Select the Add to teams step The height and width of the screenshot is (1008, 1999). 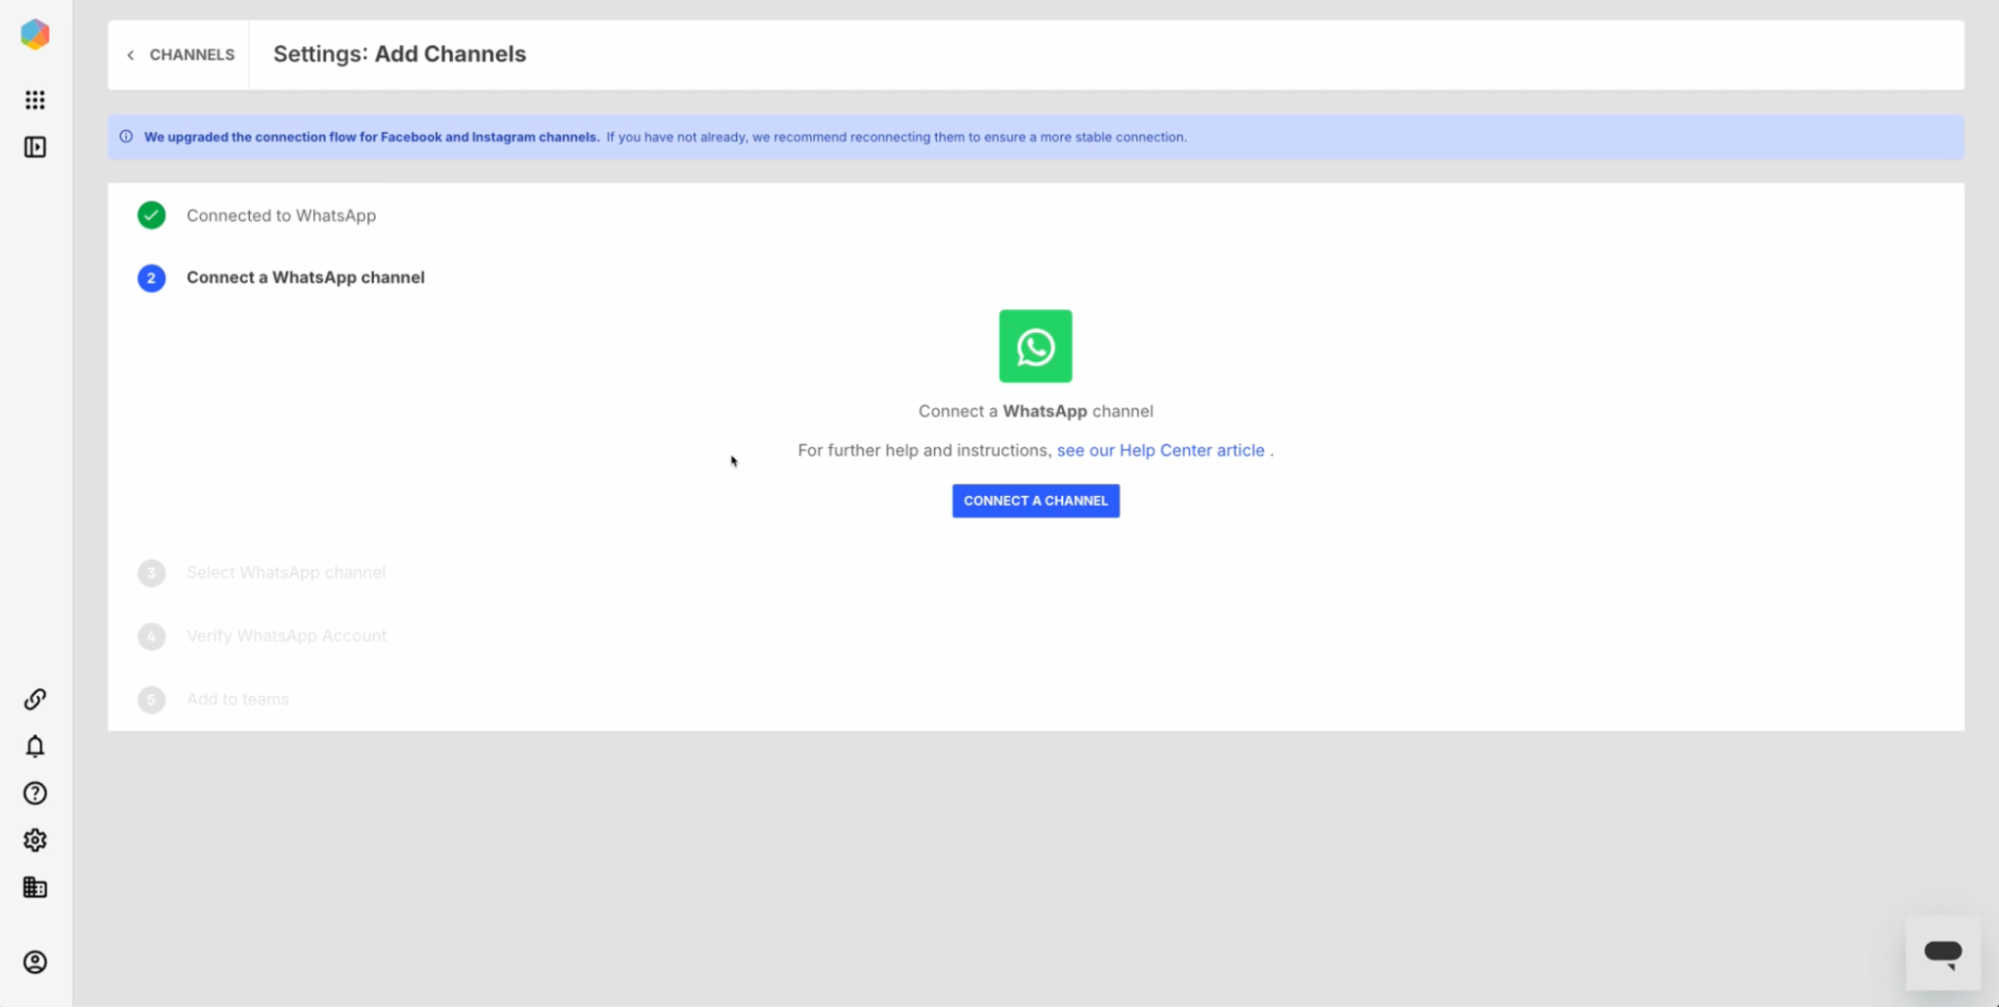pos(238,699)
